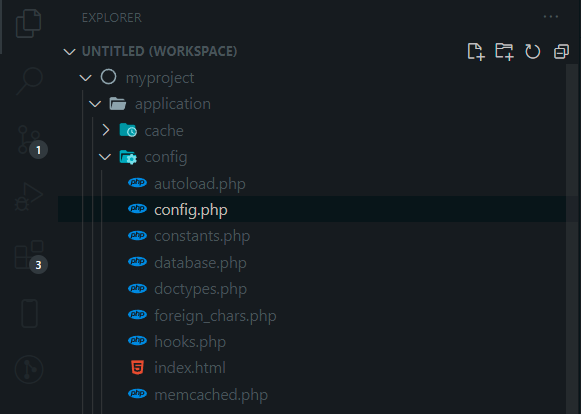
Task: Open the mobile device preview icon
Action: (x=29, y=314)
